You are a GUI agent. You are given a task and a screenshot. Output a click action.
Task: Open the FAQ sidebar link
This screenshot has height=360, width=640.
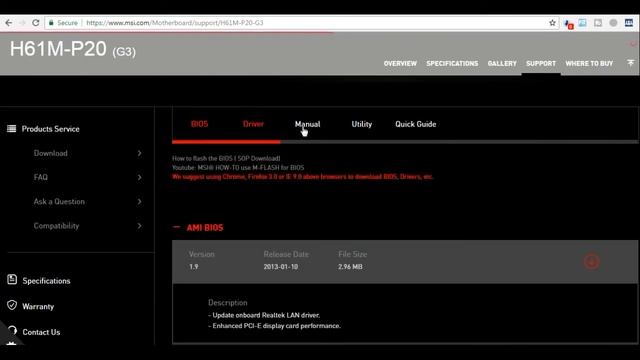coord(40,177)
